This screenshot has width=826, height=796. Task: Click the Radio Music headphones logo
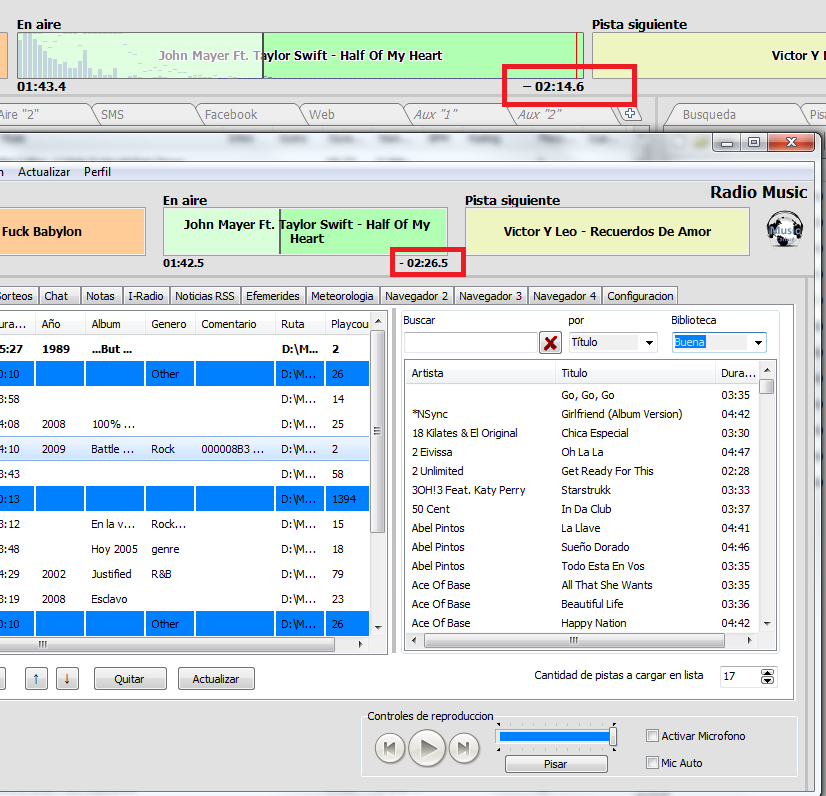[x=784, y=227]
